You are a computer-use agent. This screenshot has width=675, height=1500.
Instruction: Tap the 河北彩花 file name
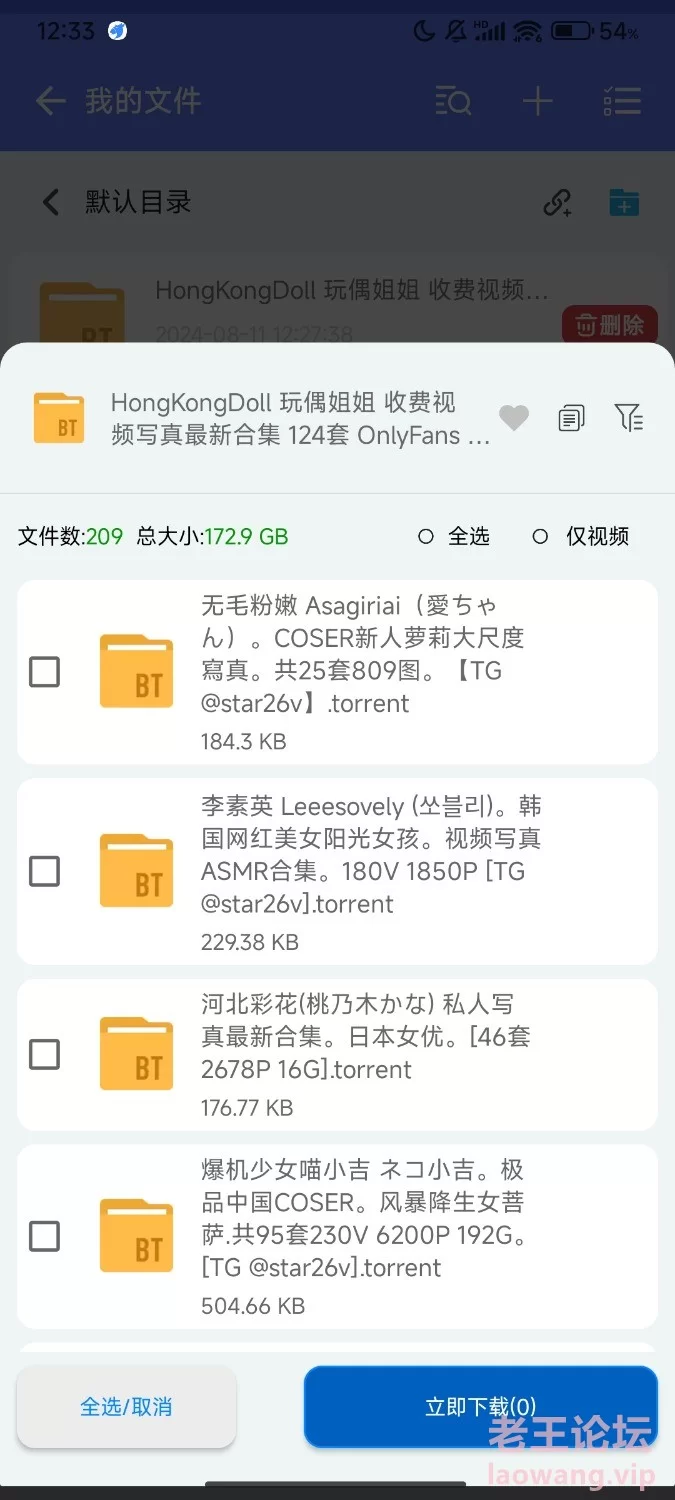pos(366,1037)
